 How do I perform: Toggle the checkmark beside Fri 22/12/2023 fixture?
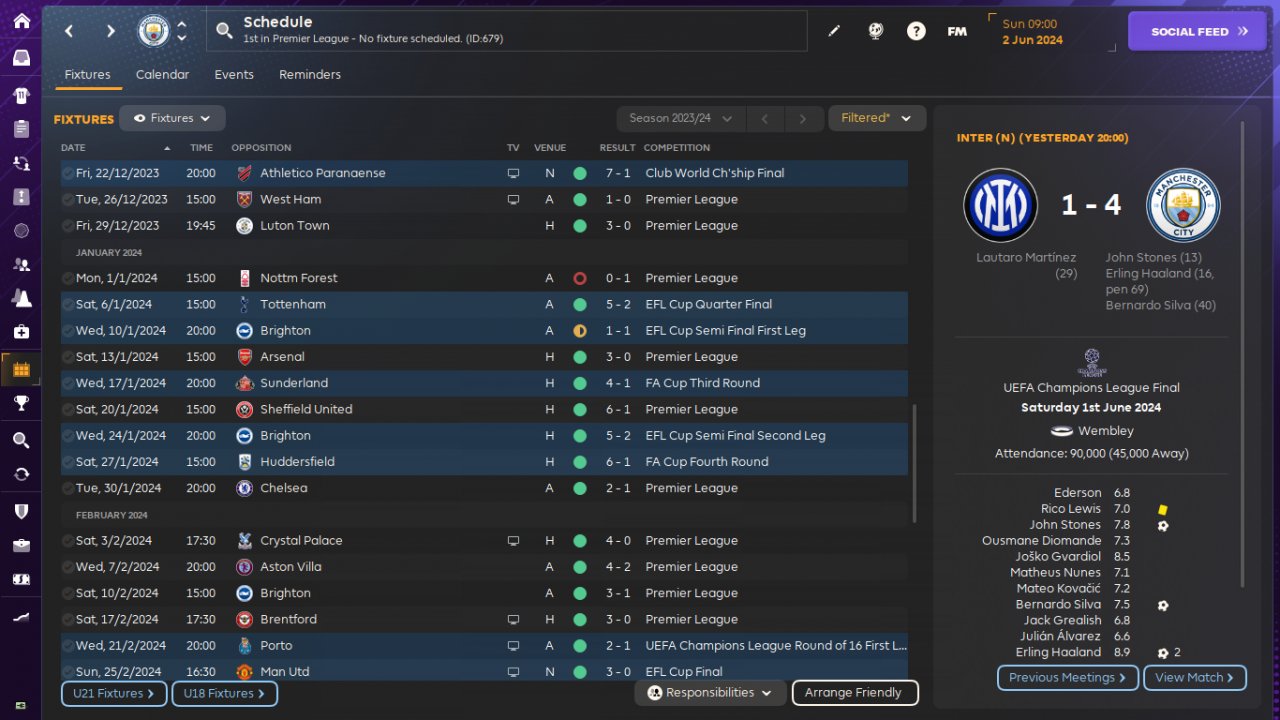(67, 173)
